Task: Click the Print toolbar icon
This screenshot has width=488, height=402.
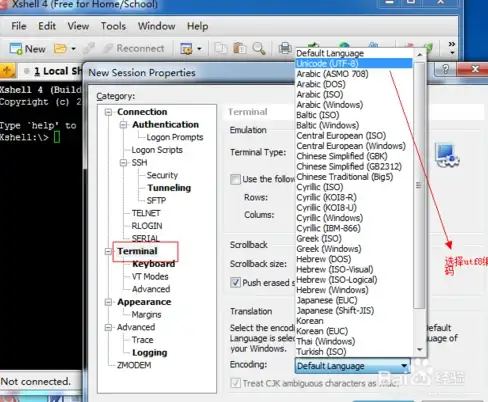Action: 285,49
